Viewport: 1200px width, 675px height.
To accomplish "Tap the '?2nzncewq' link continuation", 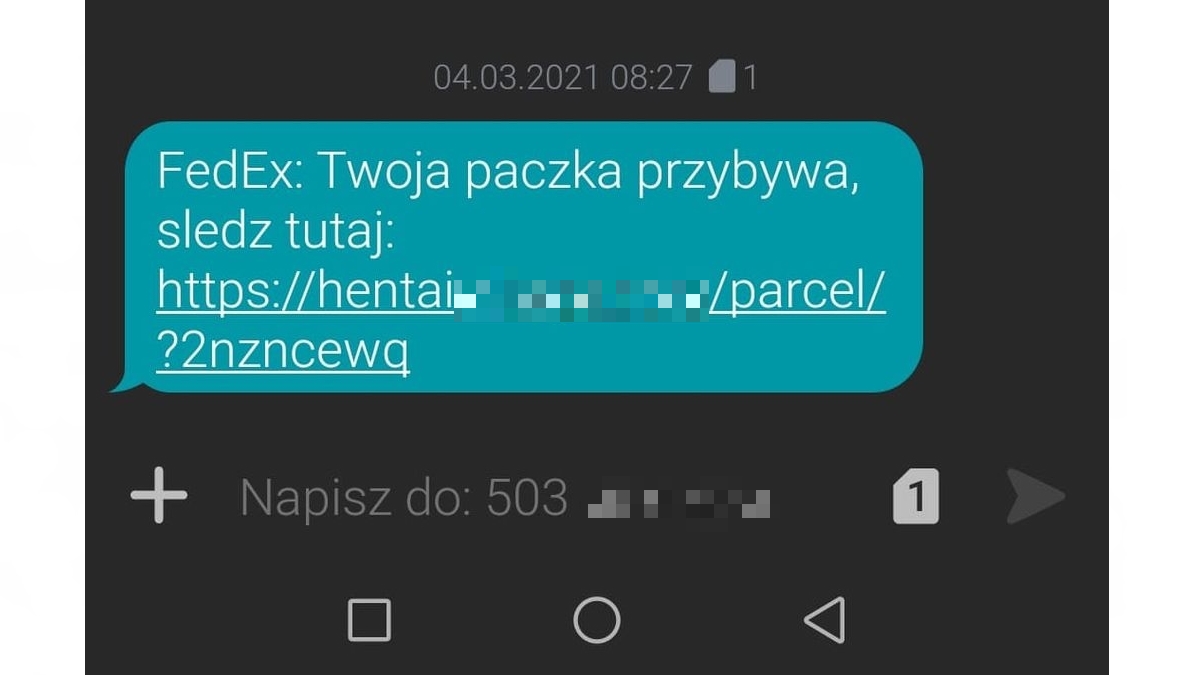I will [x=283, y=352].
